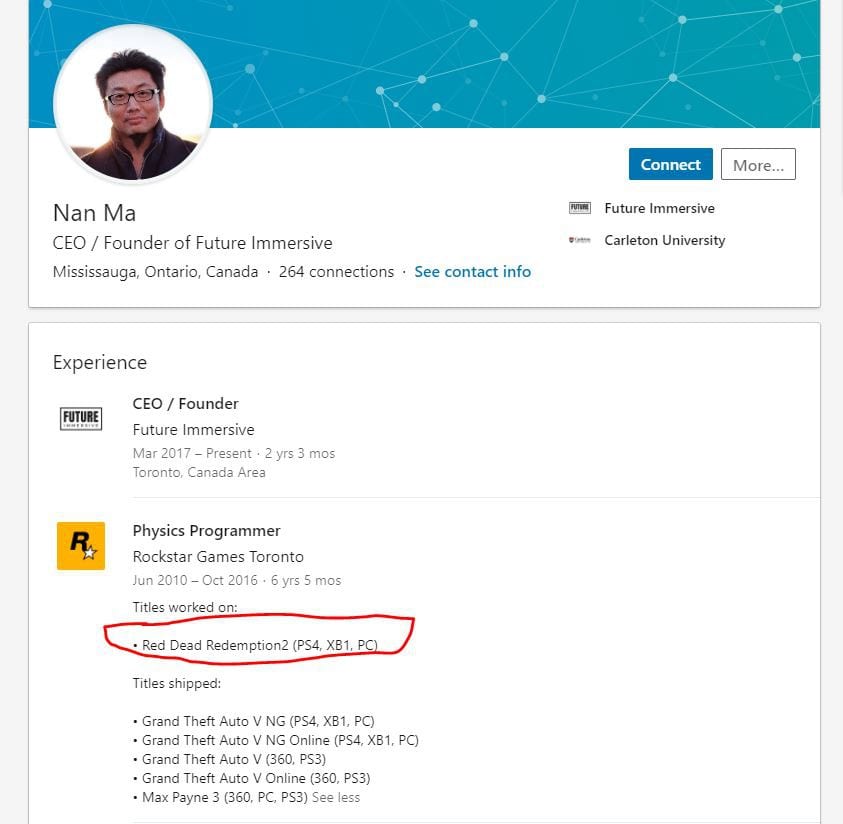843x824 pixels.
Task: View the 264 connections link
Action: pos(336,272)
